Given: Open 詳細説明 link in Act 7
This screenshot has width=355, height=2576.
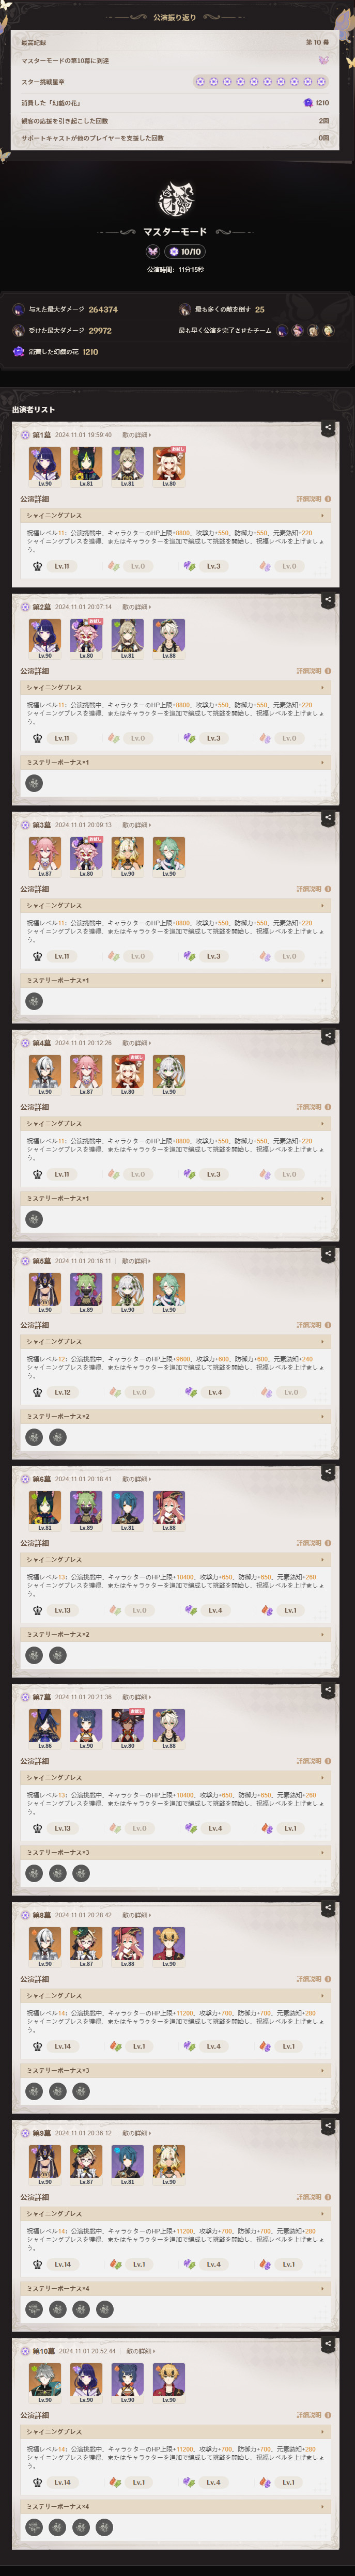Looking at the screenshot, I should coord(308,1761).
